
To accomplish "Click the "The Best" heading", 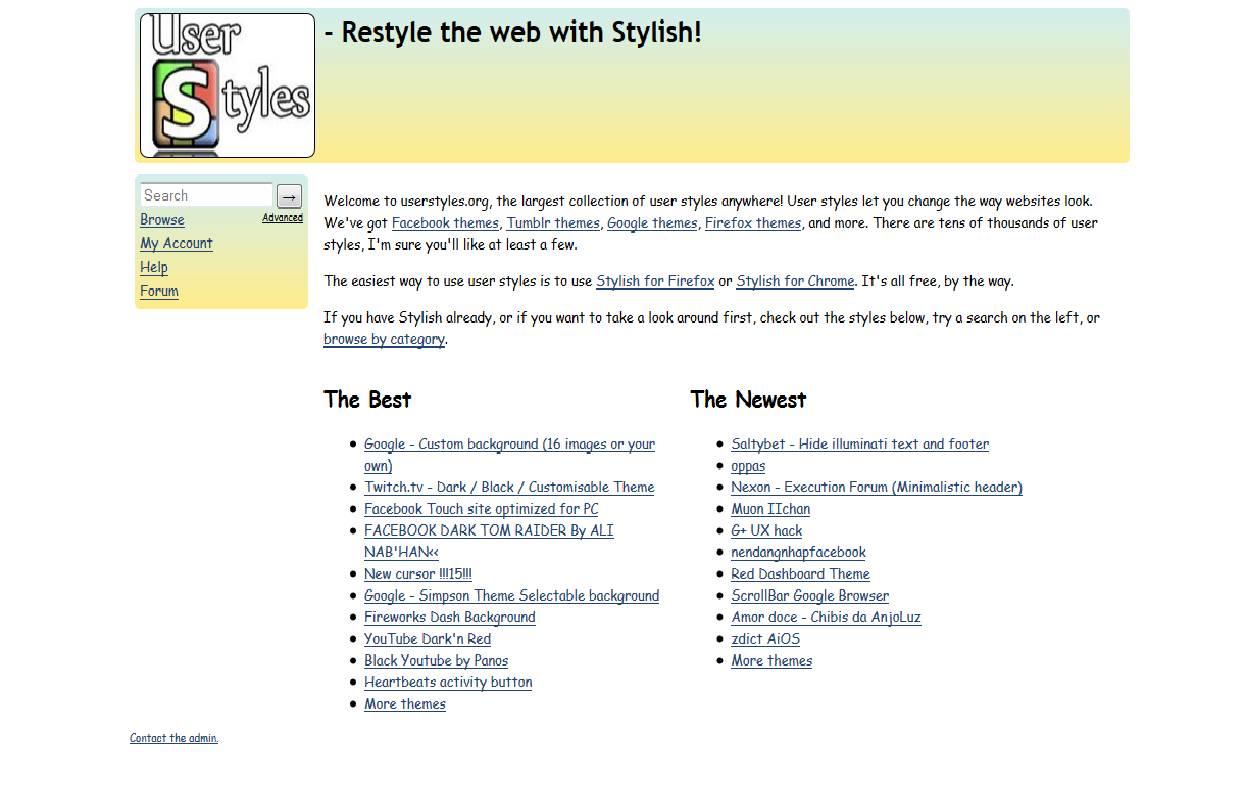I will click(x=368, y=400).
